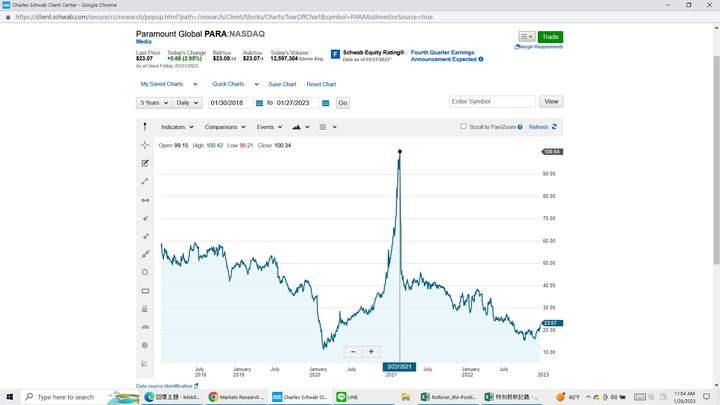
Task: Click the Schwab Equity Rating F badge
Action: [335, 55]
